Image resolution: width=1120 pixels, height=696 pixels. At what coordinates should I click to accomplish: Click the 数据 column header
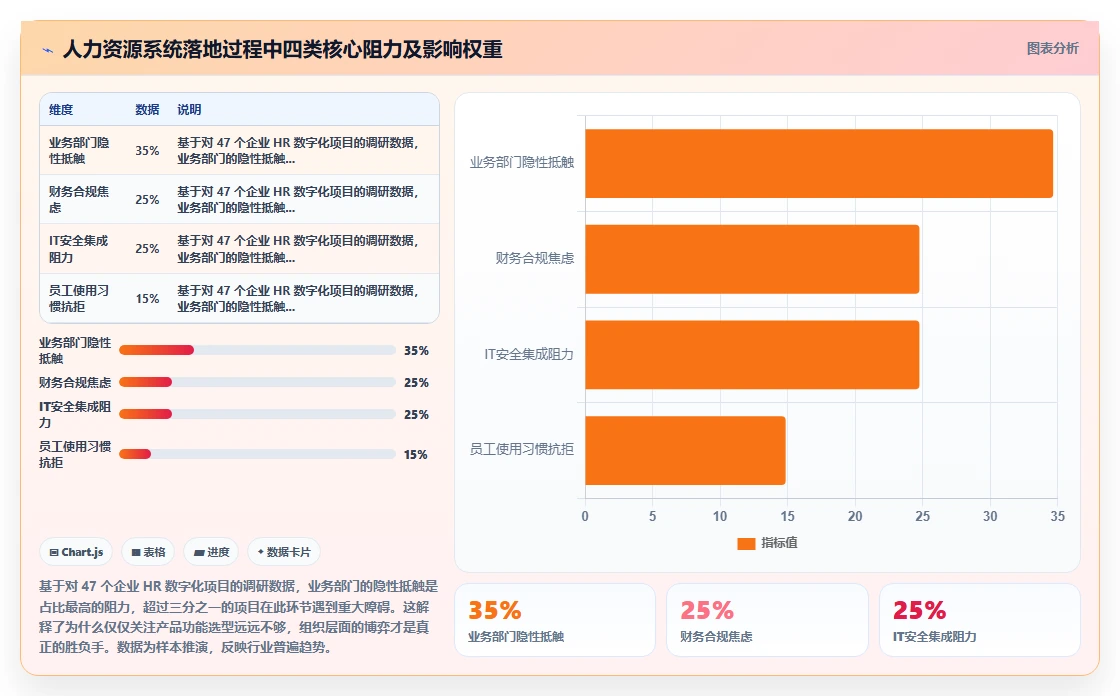tap(147, 109)
